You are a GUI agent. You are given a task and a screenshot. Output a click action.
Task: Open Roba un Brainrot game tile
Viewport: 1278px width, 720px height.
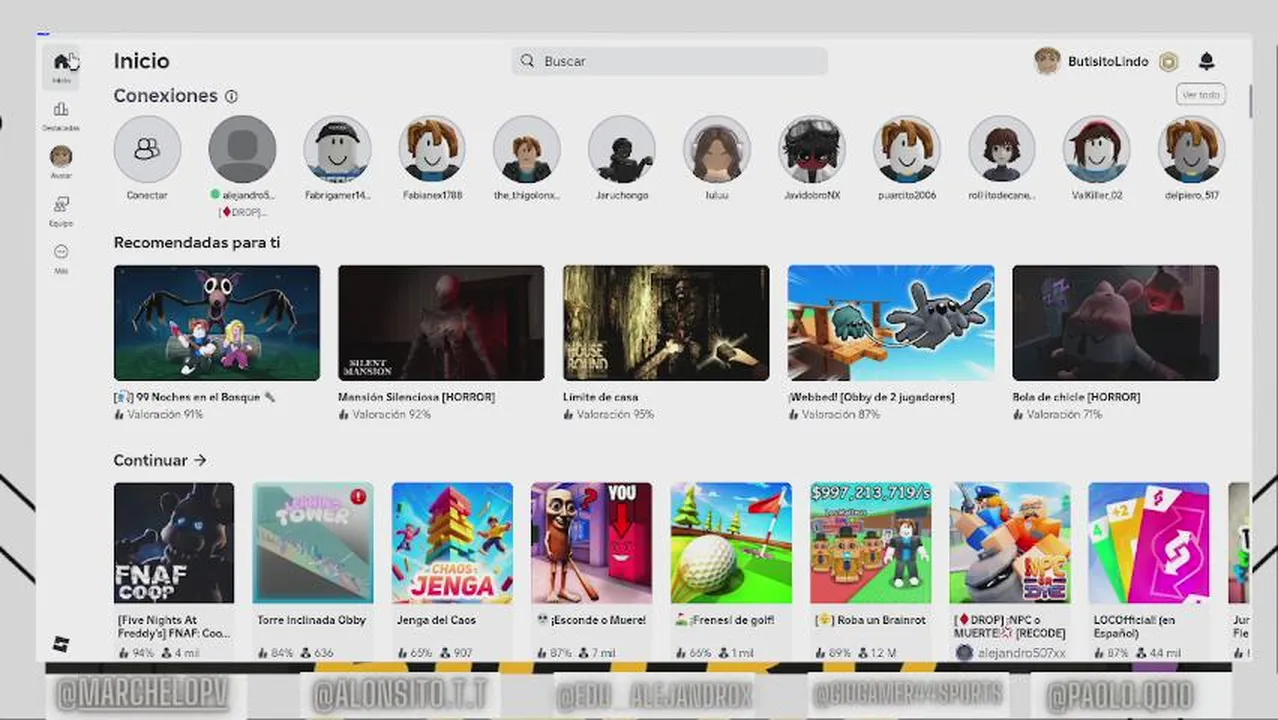pos(870,543)
